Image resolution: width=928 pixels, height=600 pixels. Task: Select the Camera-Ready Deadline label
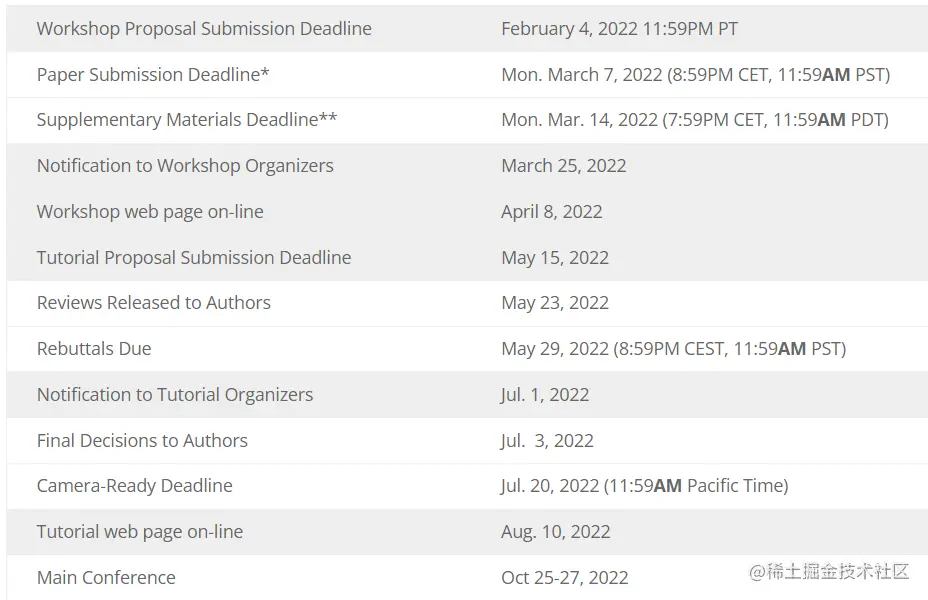(x=135, y=486)
